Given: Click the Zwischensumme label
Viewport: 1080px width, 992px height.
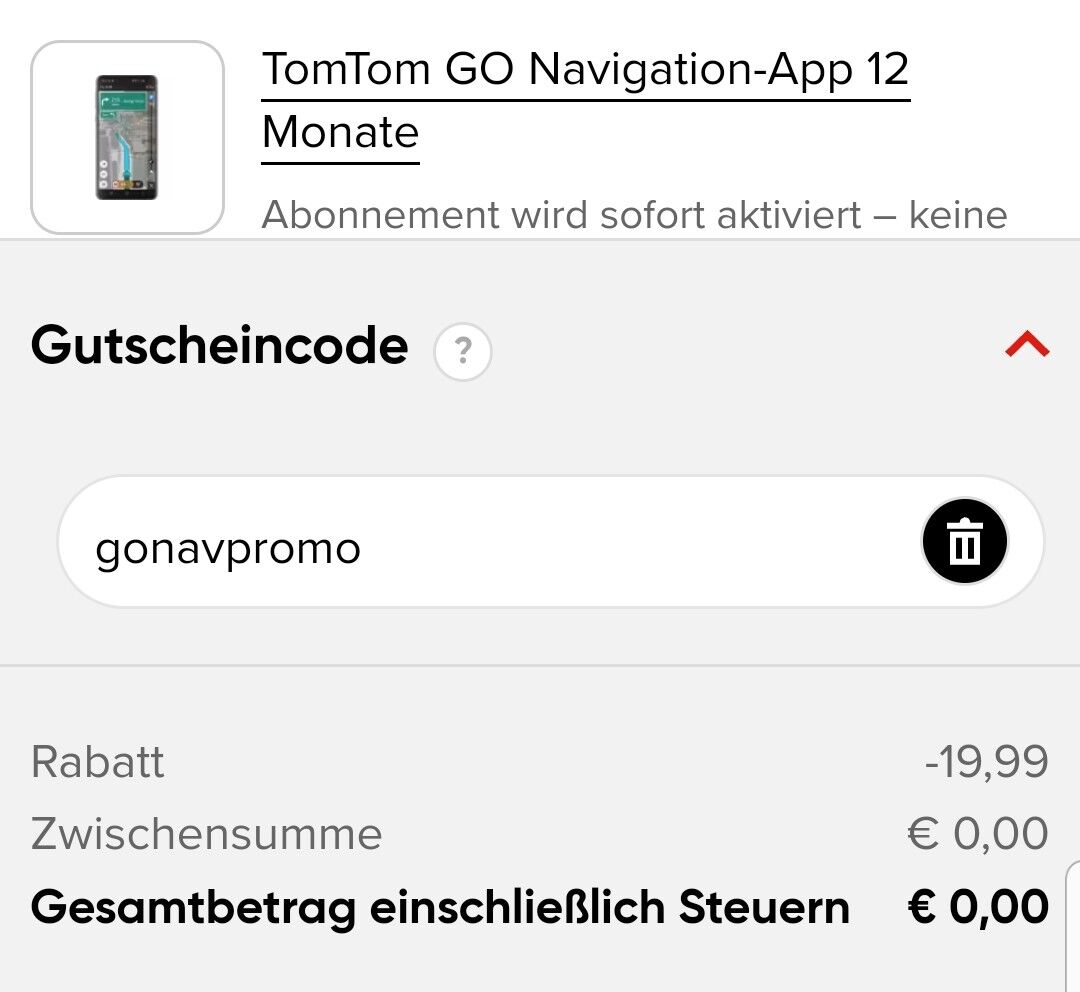Looking at the screenshot, I should click(207, 834).
